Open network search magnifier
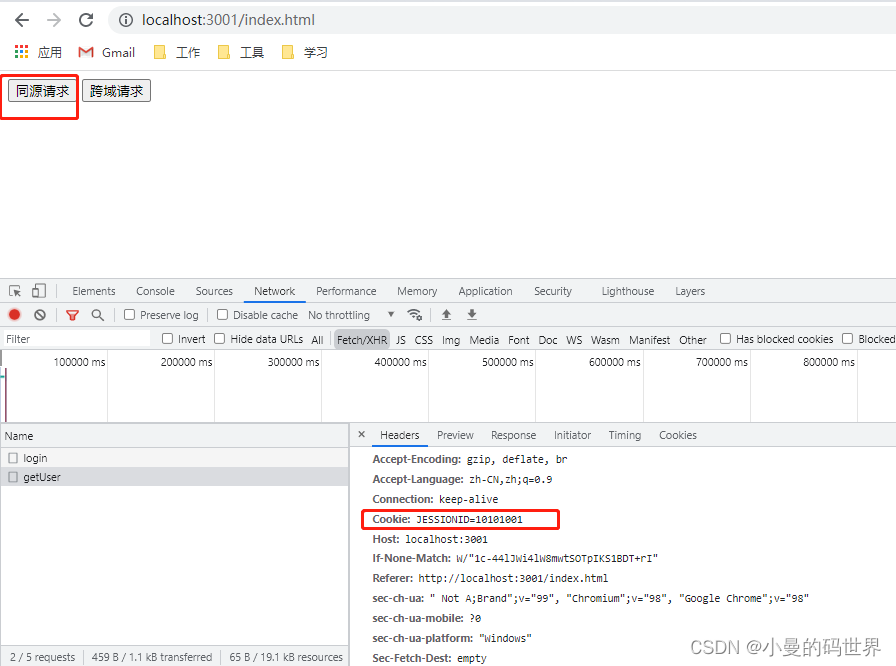 coord(98,315)
